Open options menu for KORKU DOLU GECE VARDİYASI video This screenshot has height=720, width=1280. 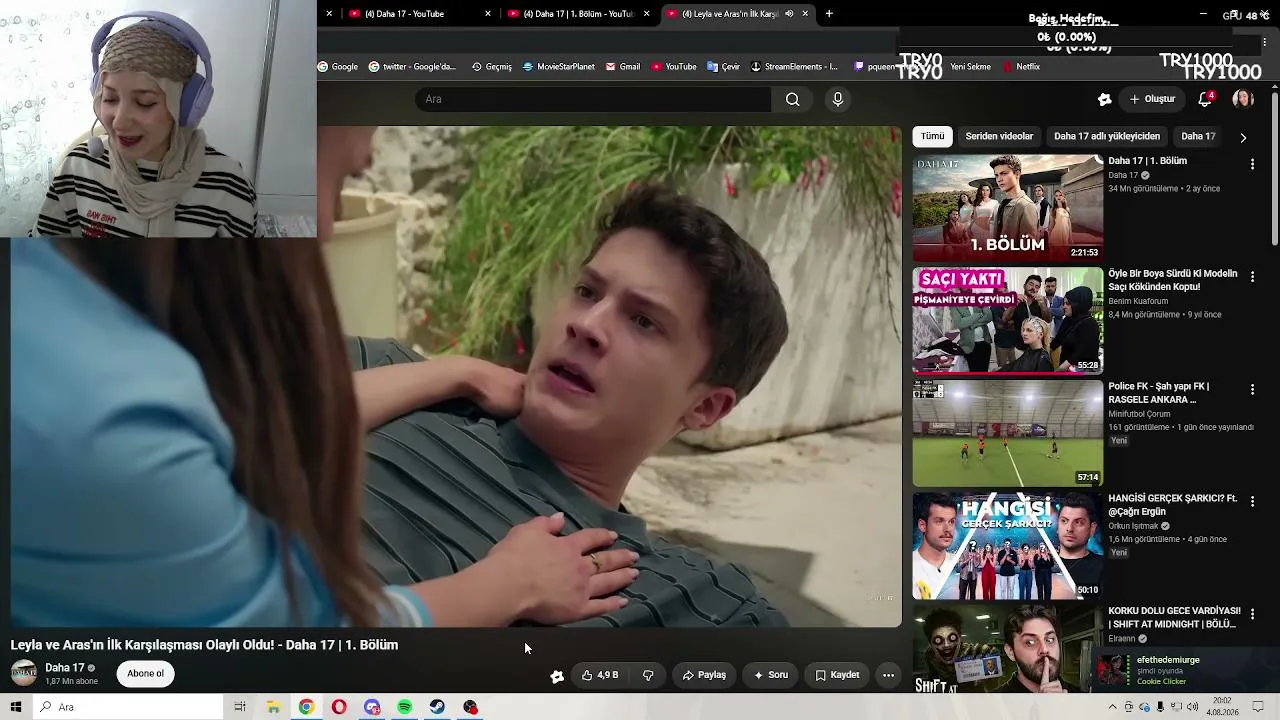(1252, 614)
